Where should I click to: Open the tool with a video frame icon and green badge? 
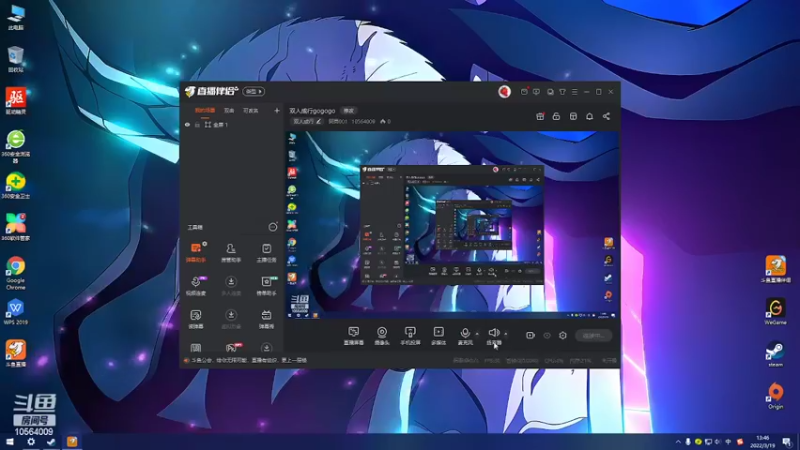266,286
